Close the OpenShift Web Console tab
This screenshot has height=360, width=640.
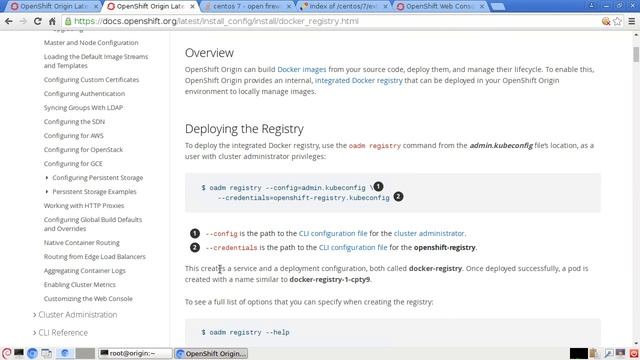tap(482, 7)
